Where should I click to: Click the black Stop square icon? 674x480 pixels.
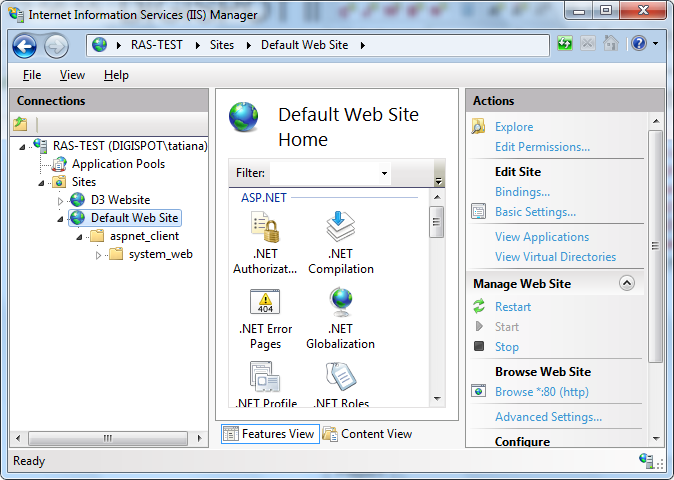(x=479, y=346)
